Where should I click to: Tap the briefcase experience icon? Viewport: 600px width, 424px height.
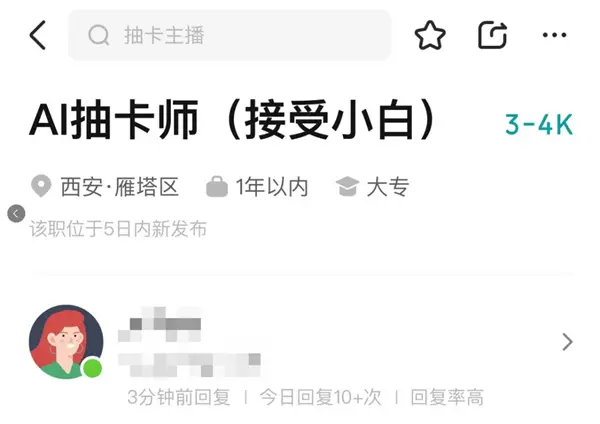[217, 187]
